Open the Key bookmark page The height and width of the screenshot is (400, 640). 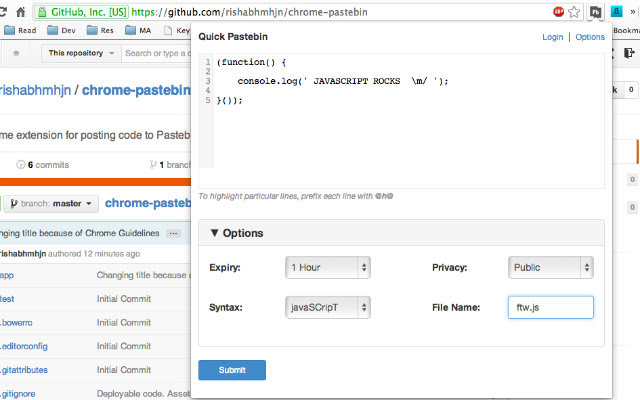tap(177, 30)
